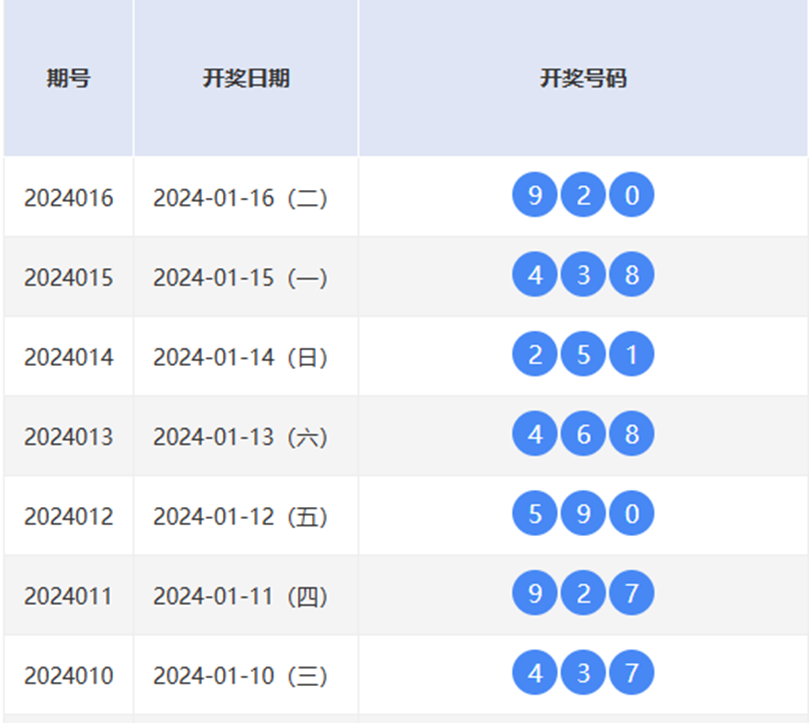This screenshot has width=809, height=723.
Task: Select ball 5 in issue 2024014 row
Action: (x=583, y=355)
